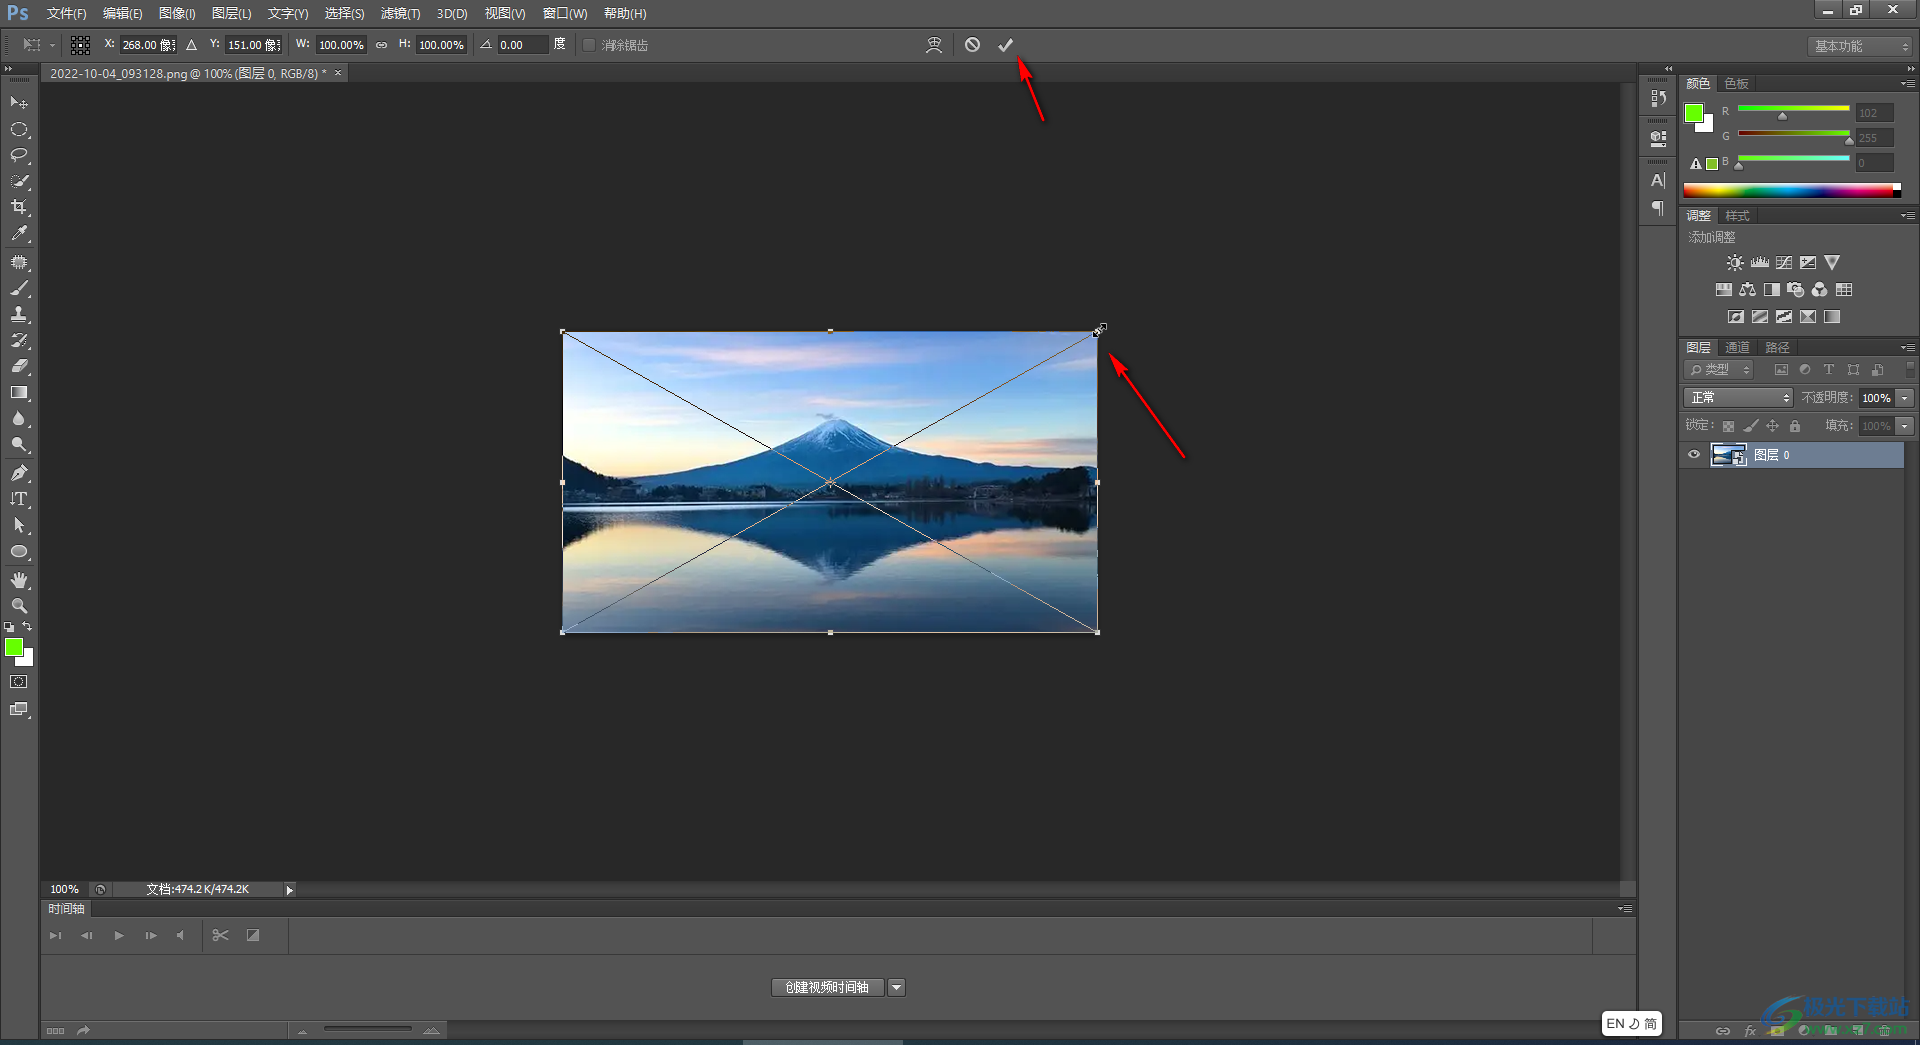Select the Pen tool

[19, 472]
